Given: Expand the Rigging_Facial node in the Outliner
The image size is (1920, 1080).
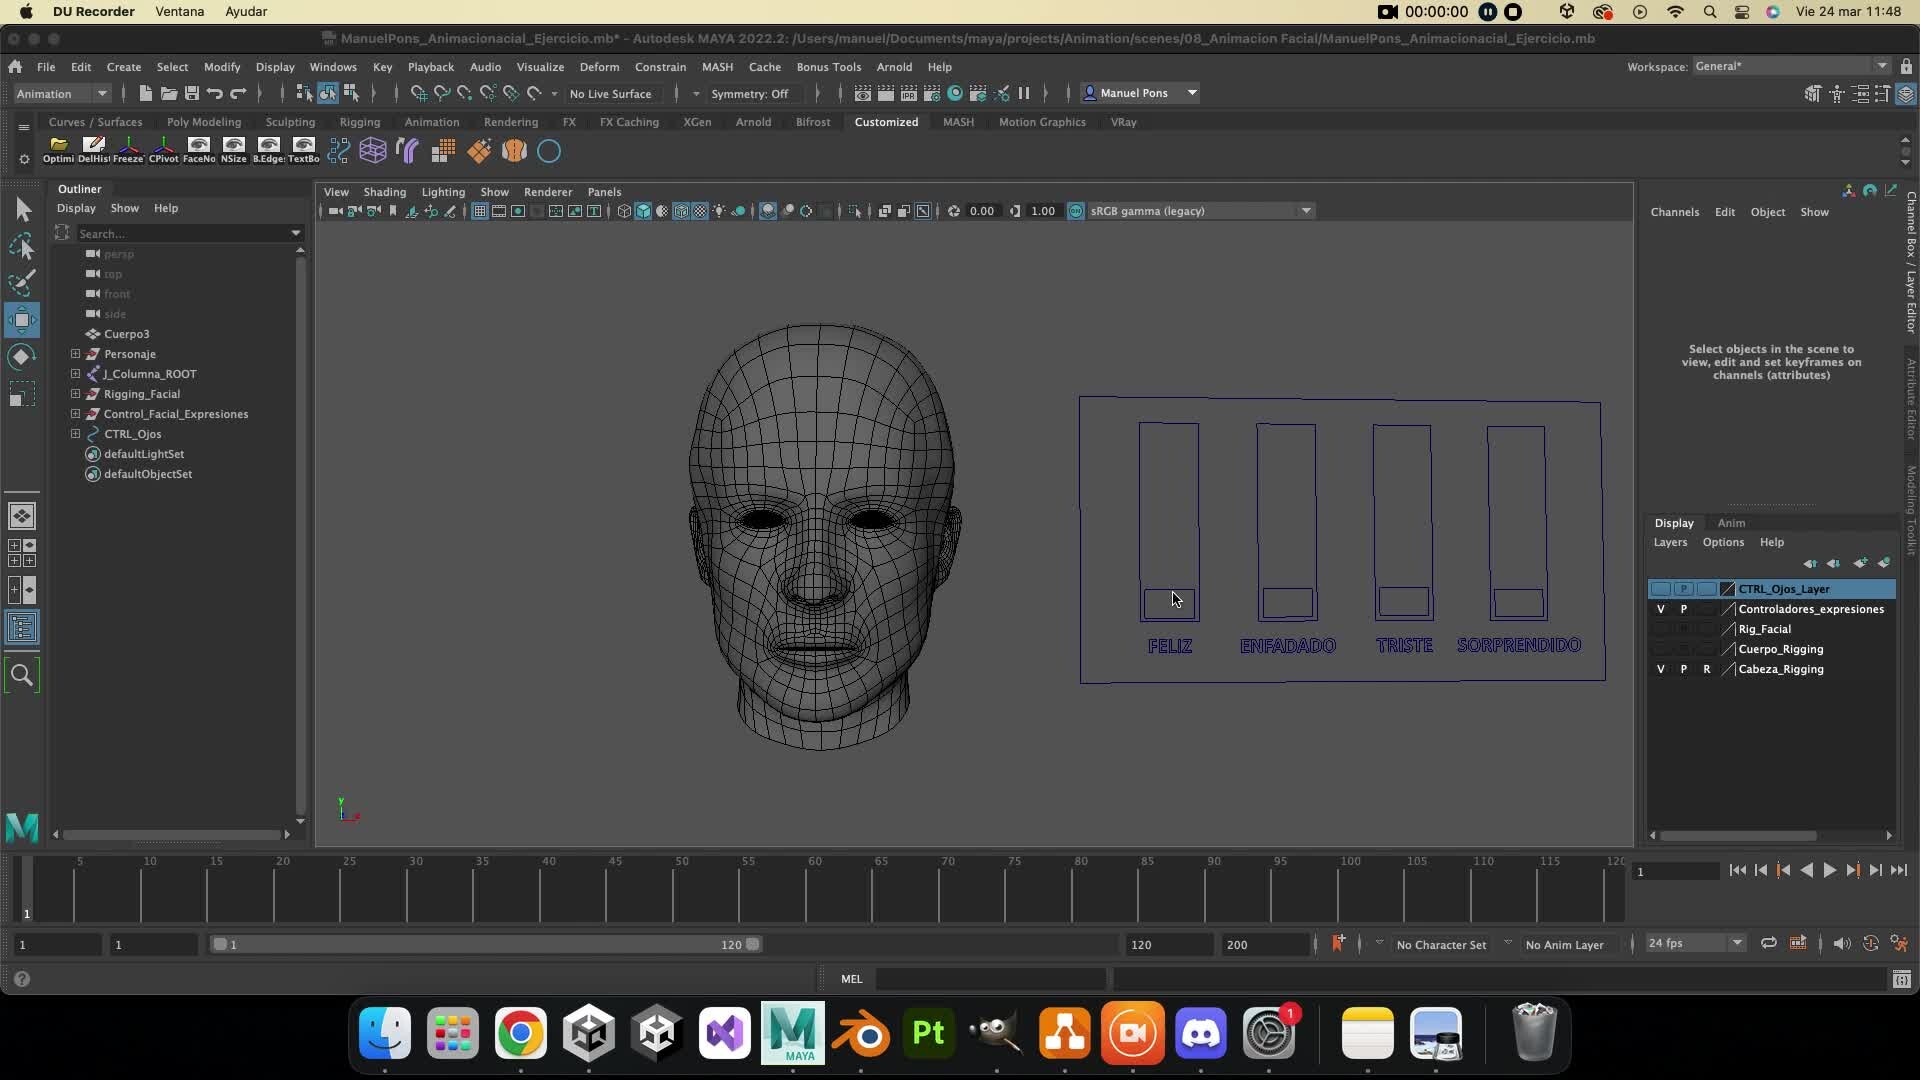Looking at the screenshot, I should click(74, 393).
